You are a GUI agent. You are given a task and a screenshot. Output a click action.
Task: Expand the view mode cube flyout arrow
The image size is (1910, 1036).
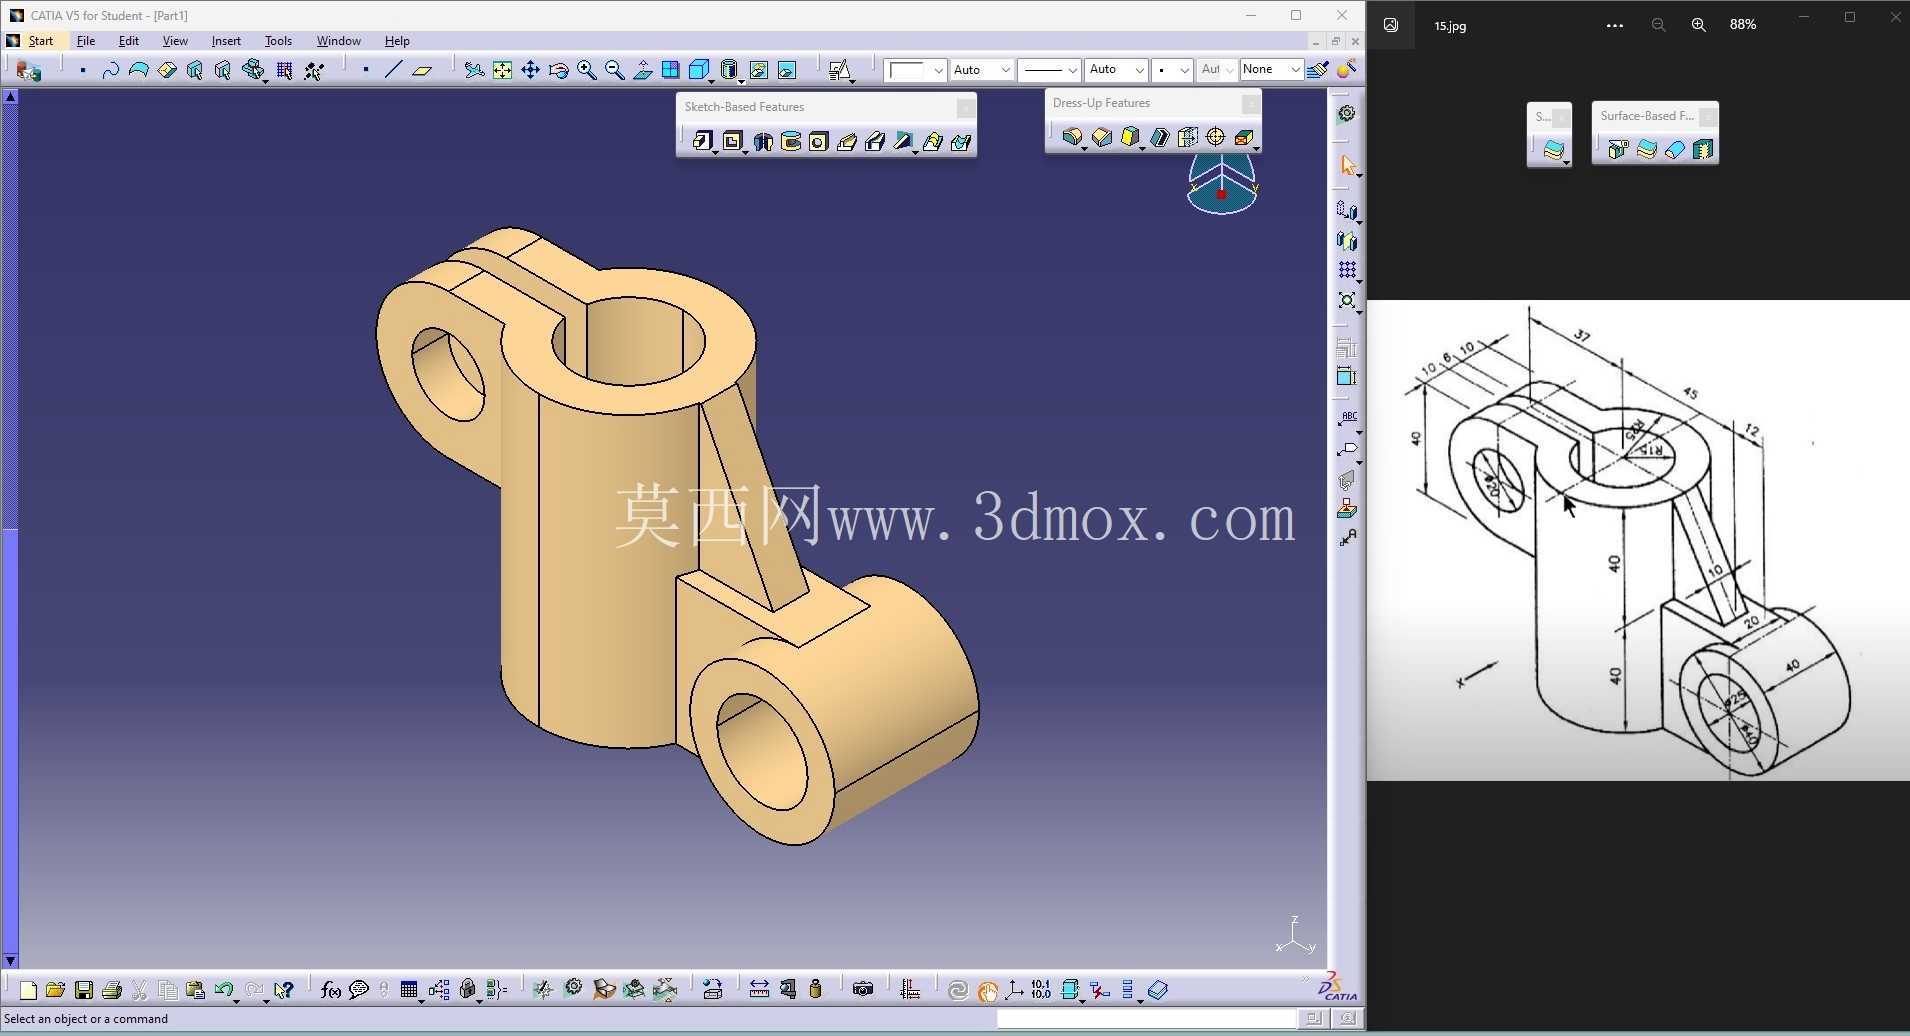tap(711, 80)
